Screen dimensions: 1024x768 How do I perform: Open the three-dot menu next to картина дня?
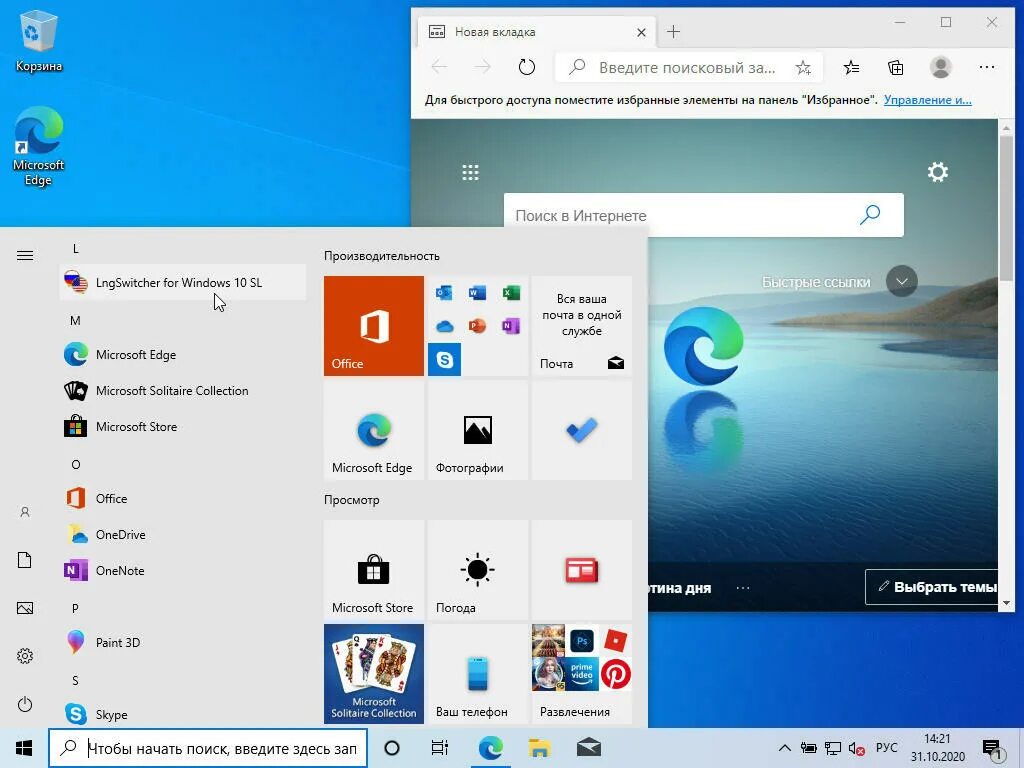click(x=743, y=588)
